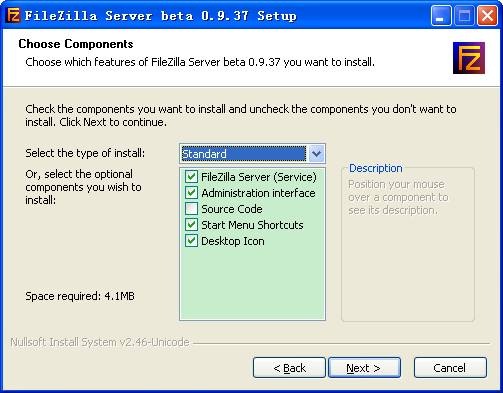Image resolution: width=503 pixels, height=393 pixels.
Task: Enable the Source Code component
Action: (x=191, y=209)
